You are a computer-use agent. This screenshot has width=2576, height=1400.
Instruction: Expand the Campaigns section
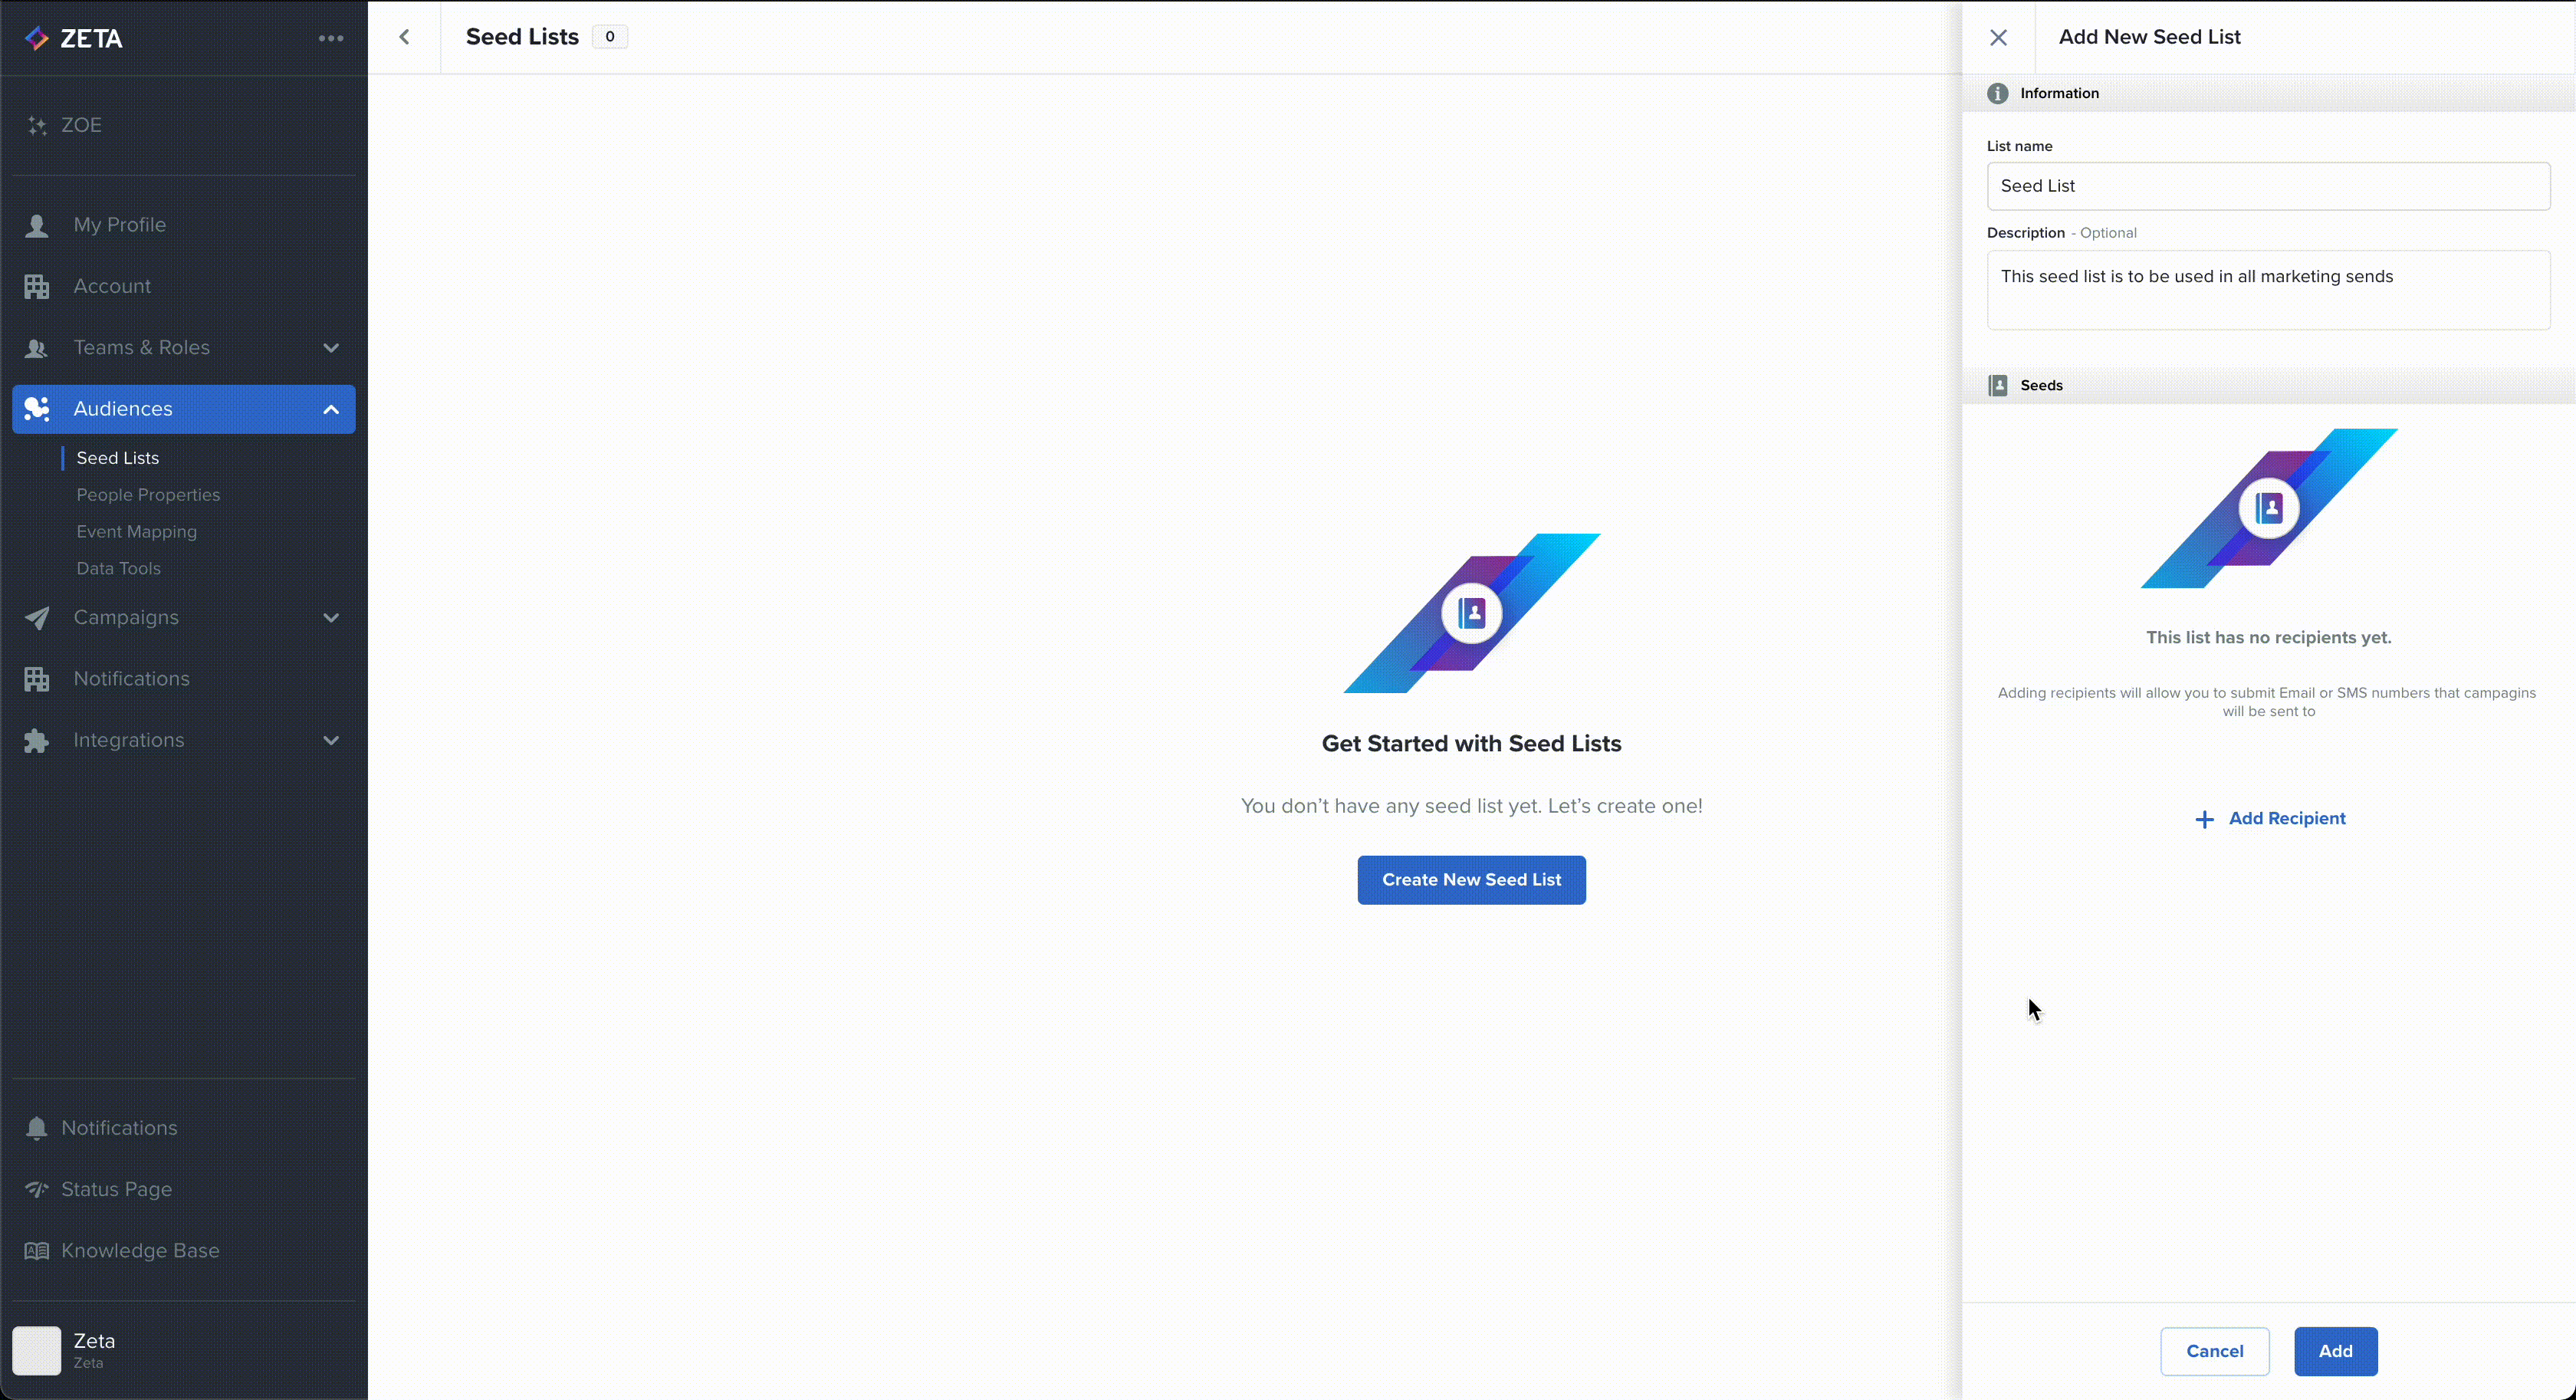tap(330, 618)
